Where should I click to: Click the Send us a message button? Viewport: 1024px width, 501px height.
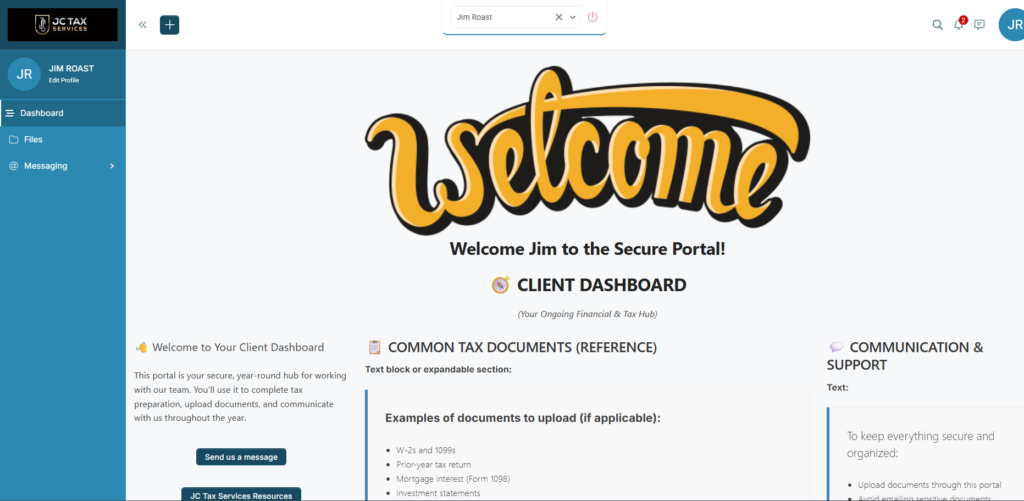[241, 457]
